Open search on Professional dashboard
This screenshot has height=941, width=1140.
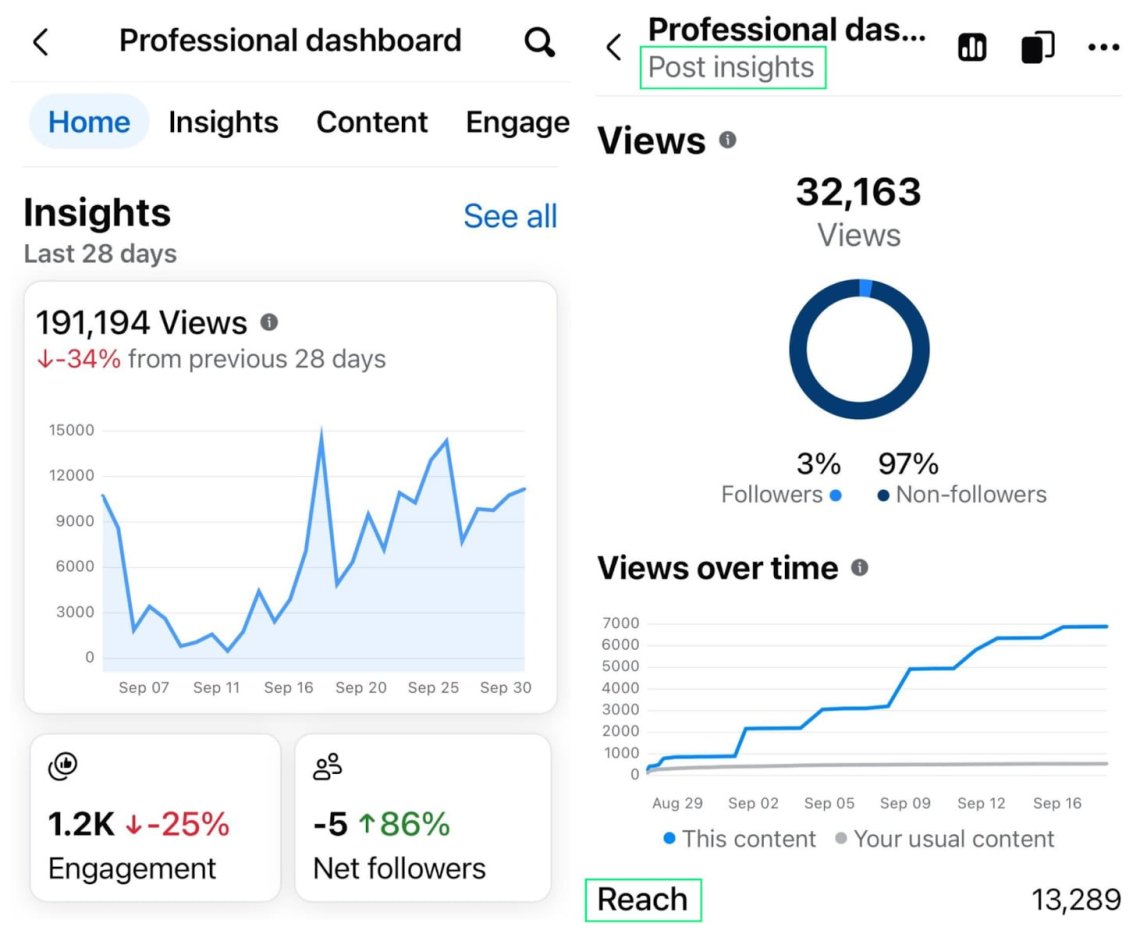click(x=539, y=42)
